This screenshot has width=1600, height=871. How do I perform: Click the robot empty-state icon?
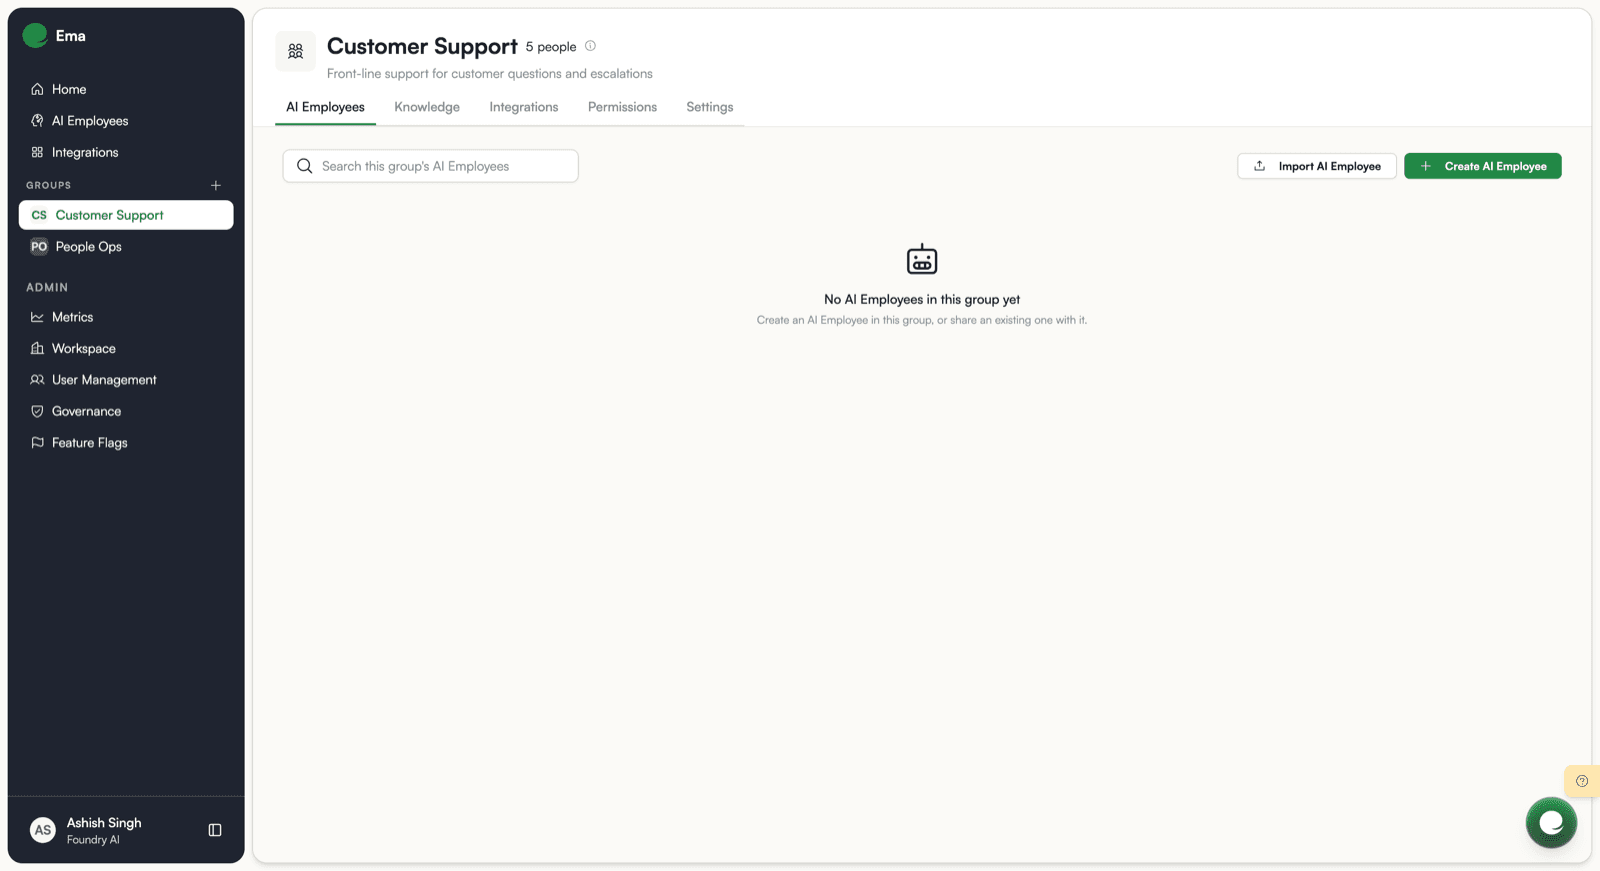pos(922,259)
